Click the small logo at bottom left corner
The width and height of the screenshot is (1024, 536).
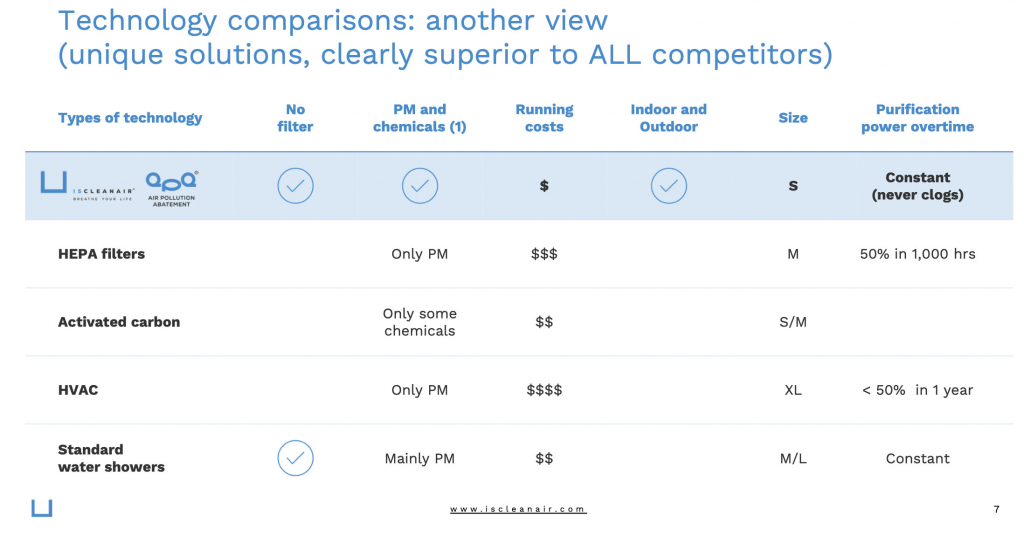click(x=42, y=509)
